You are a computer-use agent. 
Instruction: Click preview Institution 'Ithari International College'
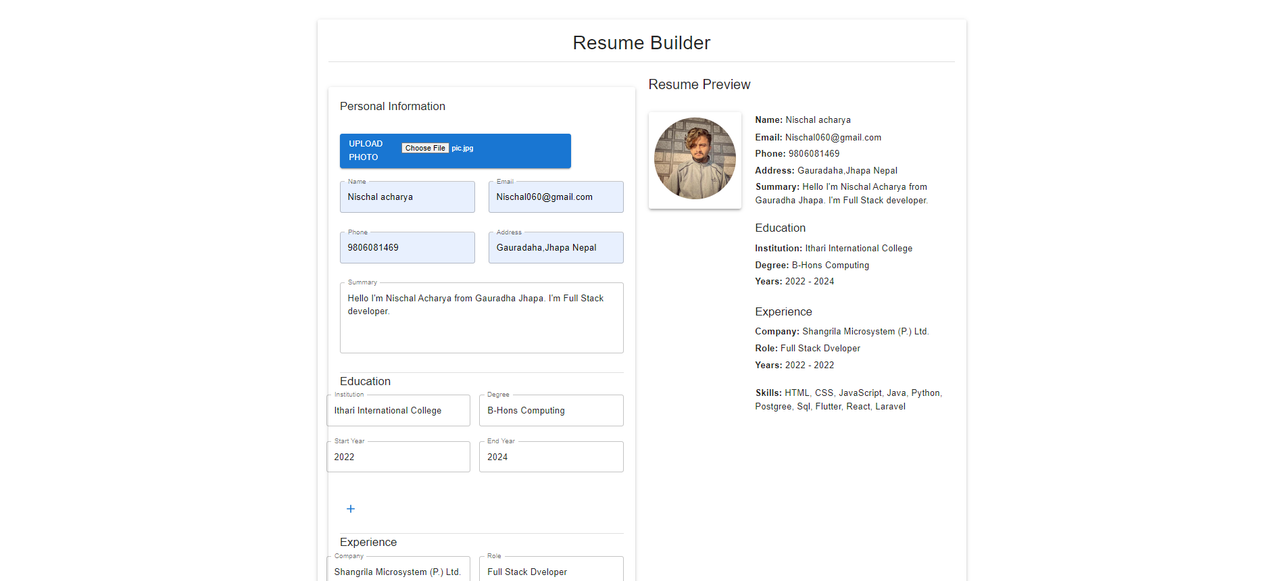point(834,248)
